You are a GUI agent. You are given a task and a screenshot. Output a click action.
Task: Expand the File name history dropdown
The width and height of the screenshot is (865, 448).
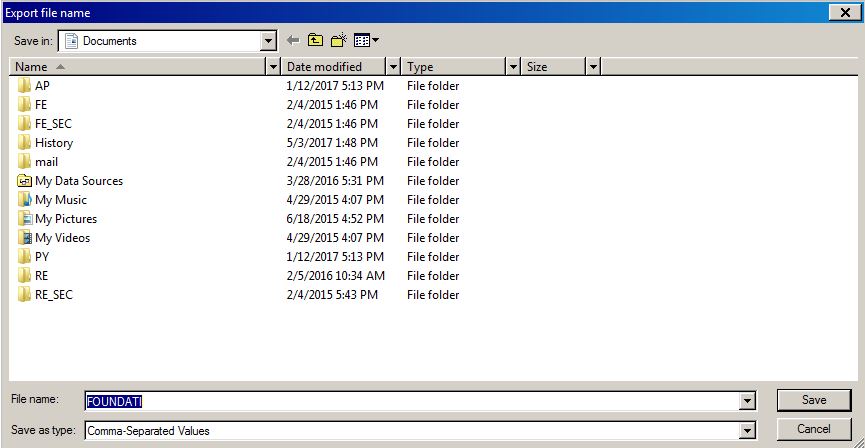click(x=747, y=401)
